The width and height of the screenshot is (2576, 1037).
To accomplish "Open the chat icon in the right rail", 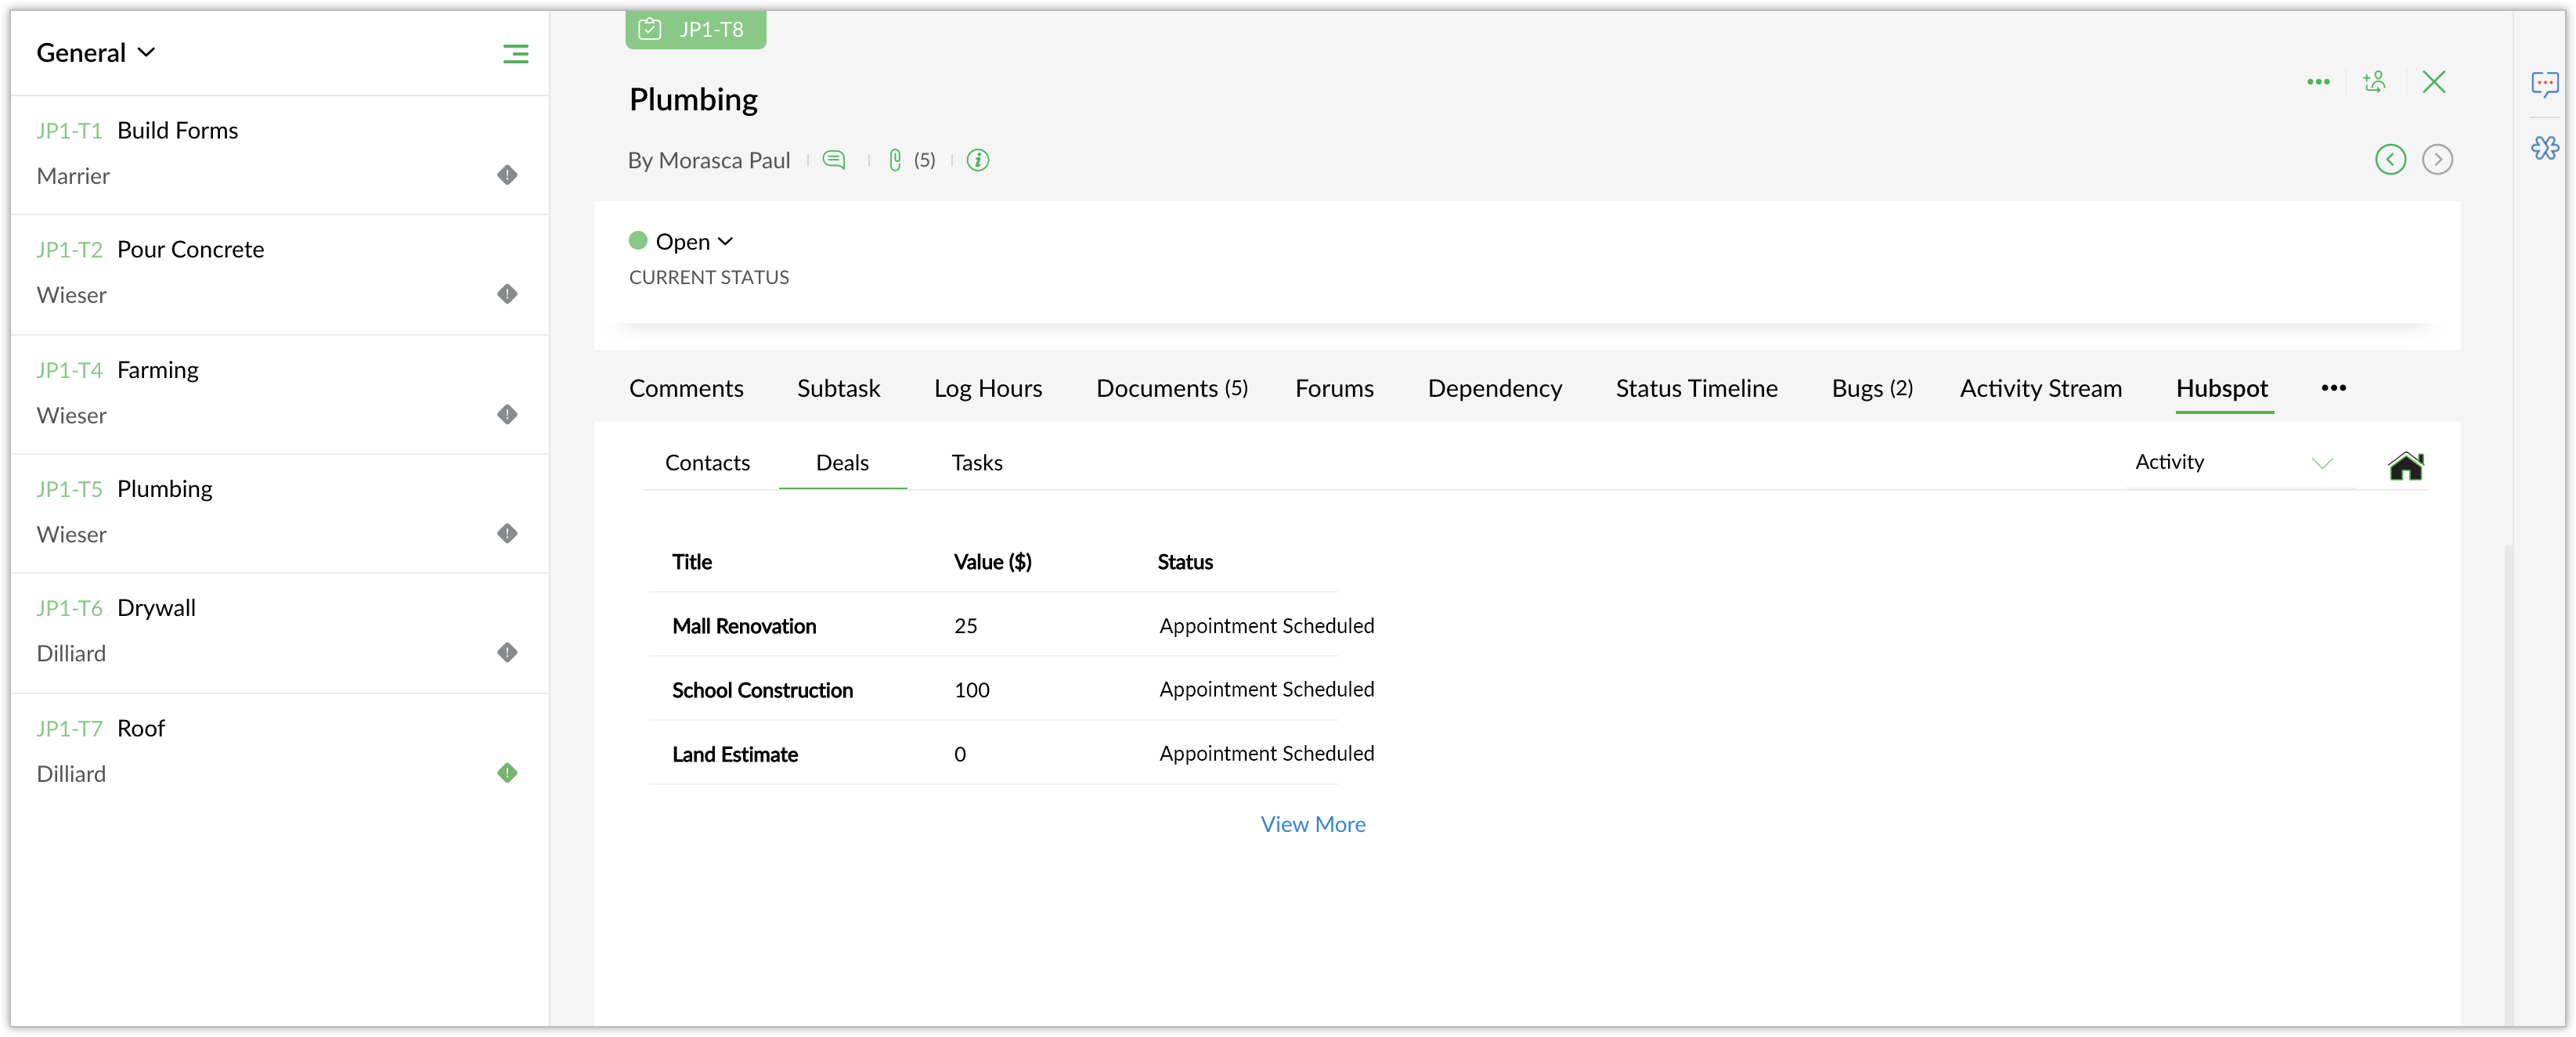I will (x=2544, y=84).
